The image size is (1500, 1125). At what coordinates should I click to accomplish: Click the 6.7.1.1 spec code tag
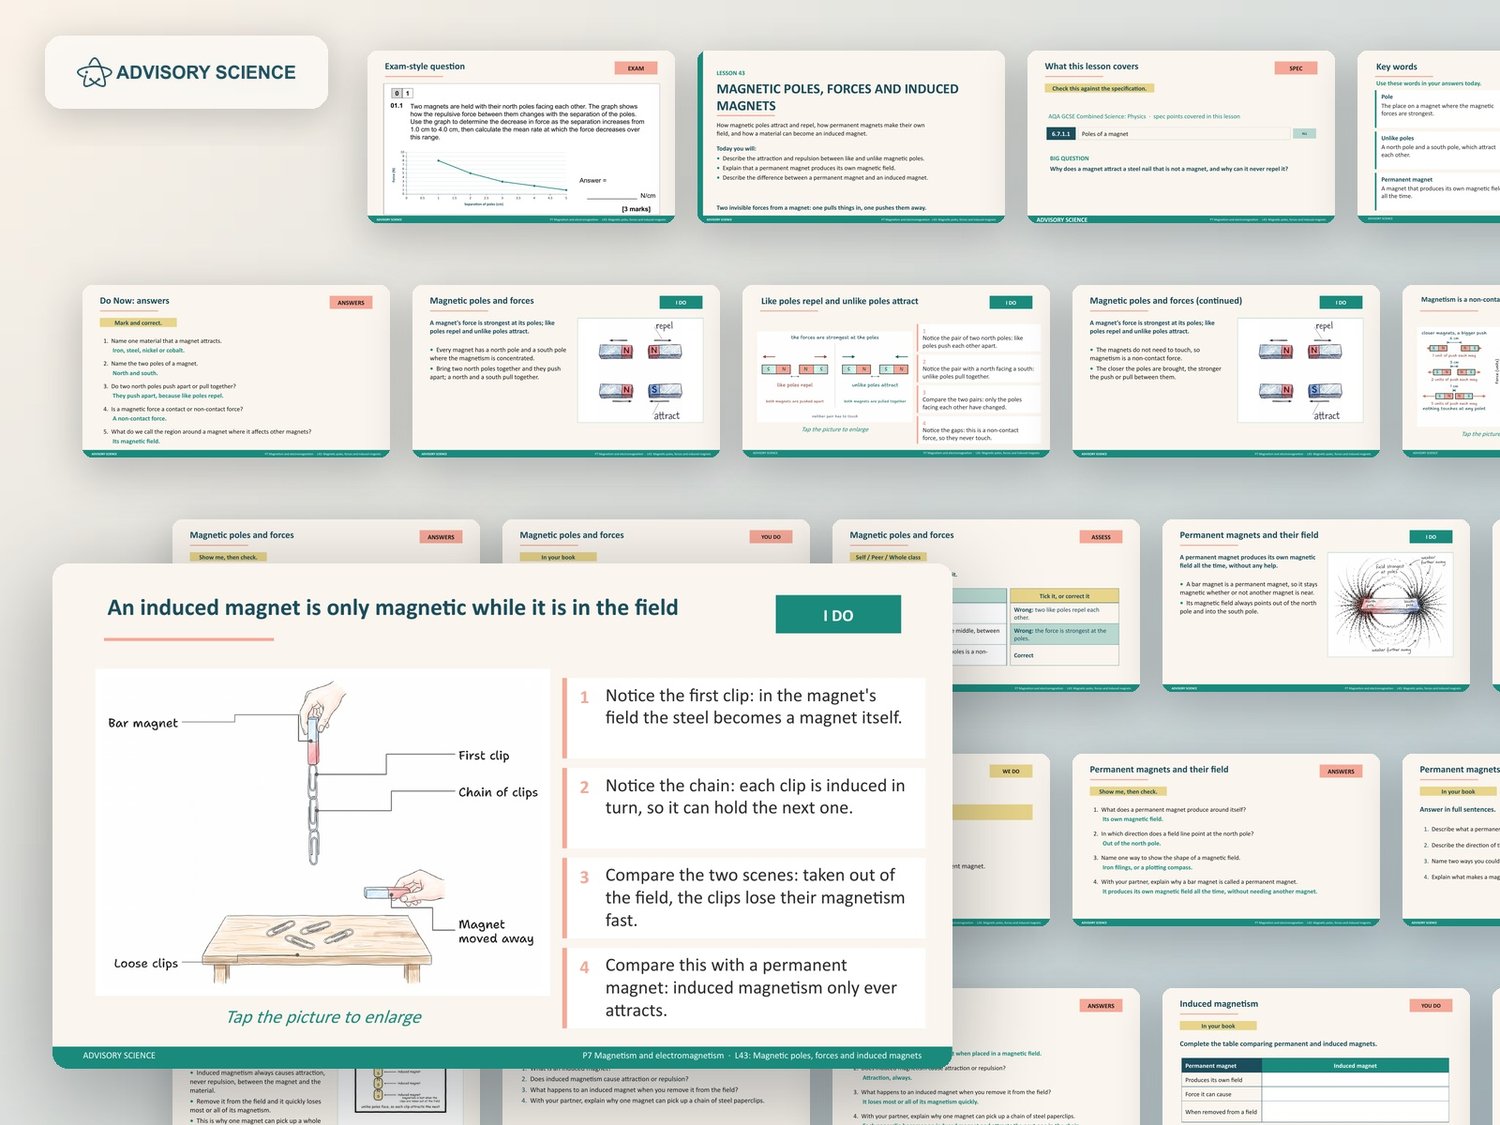tap(1060, 133)
